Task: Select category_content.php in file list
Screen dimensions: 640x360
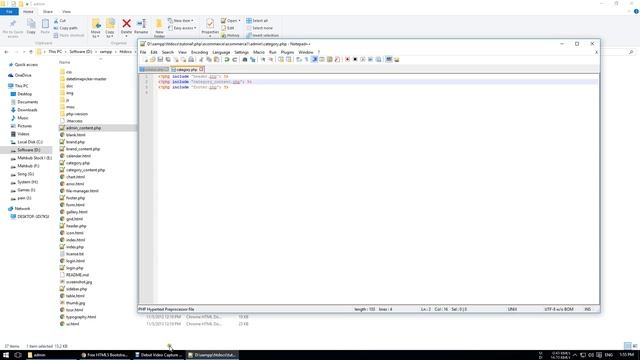Action: pyautogui.click(x=85, y=170)
